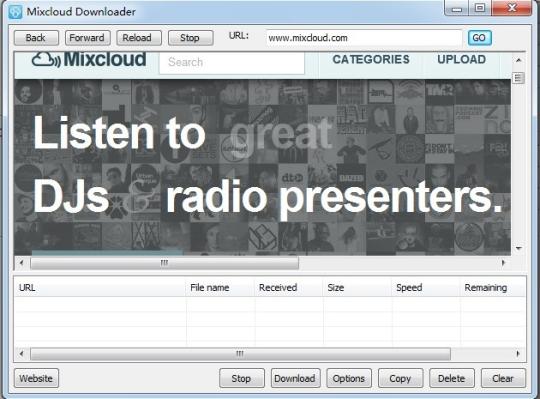Screen dimensions: 540x399
Task: Click the download list scroll-right arrow
Action: [518, 354]
